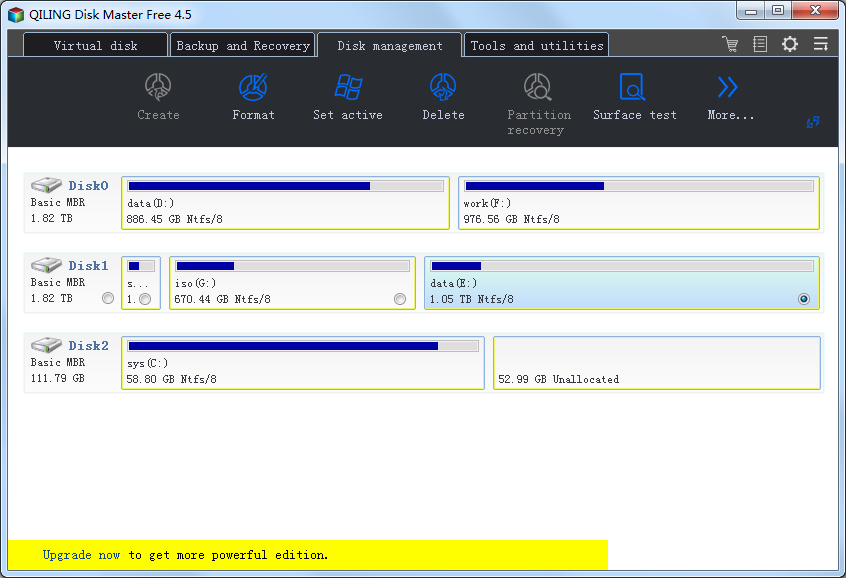Click the data(D:) partition label

coord(151,203)
